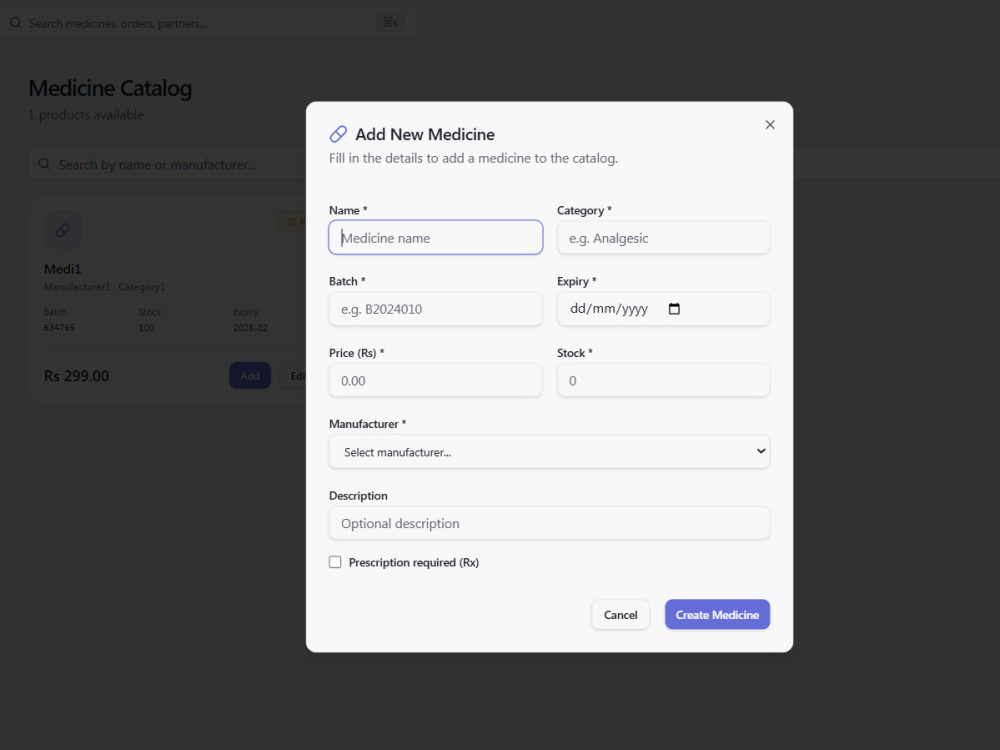Click the dialog subtitle about filling details
This screenshot has width=1000, height=750.
(x=473, y=158)
